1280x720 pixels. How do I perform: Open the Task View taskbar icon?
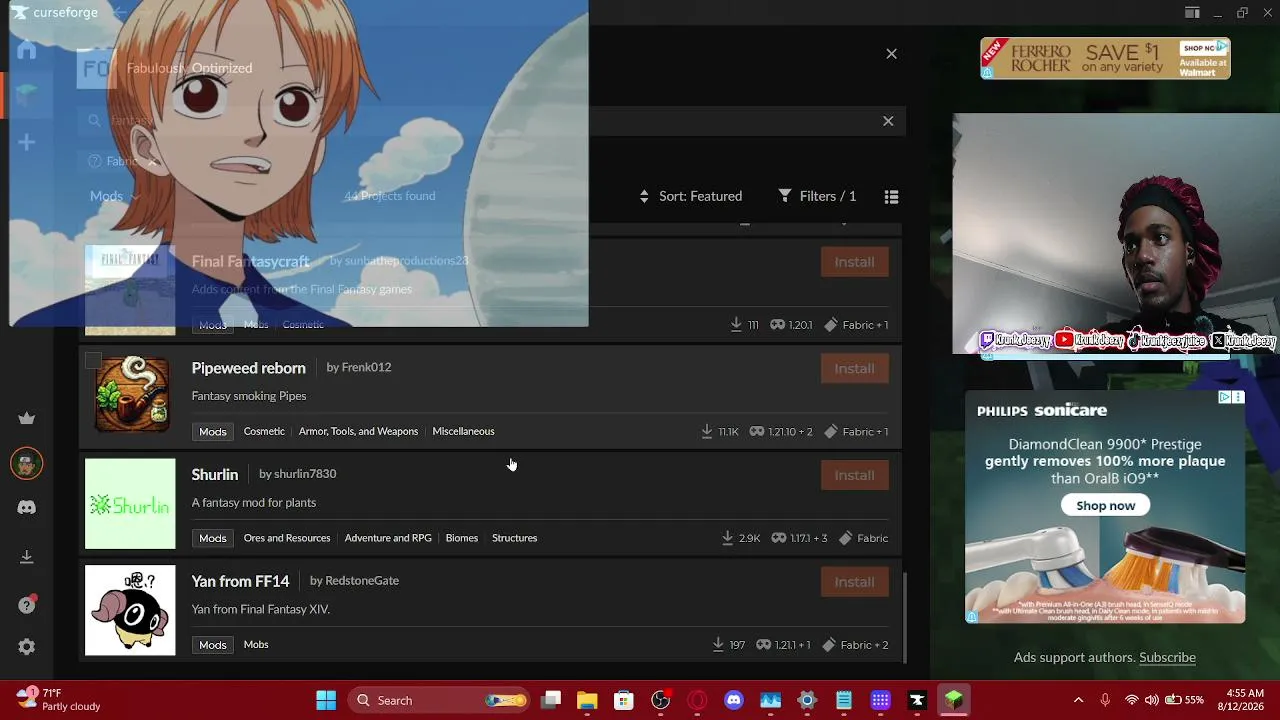click(x=551, y=700)
